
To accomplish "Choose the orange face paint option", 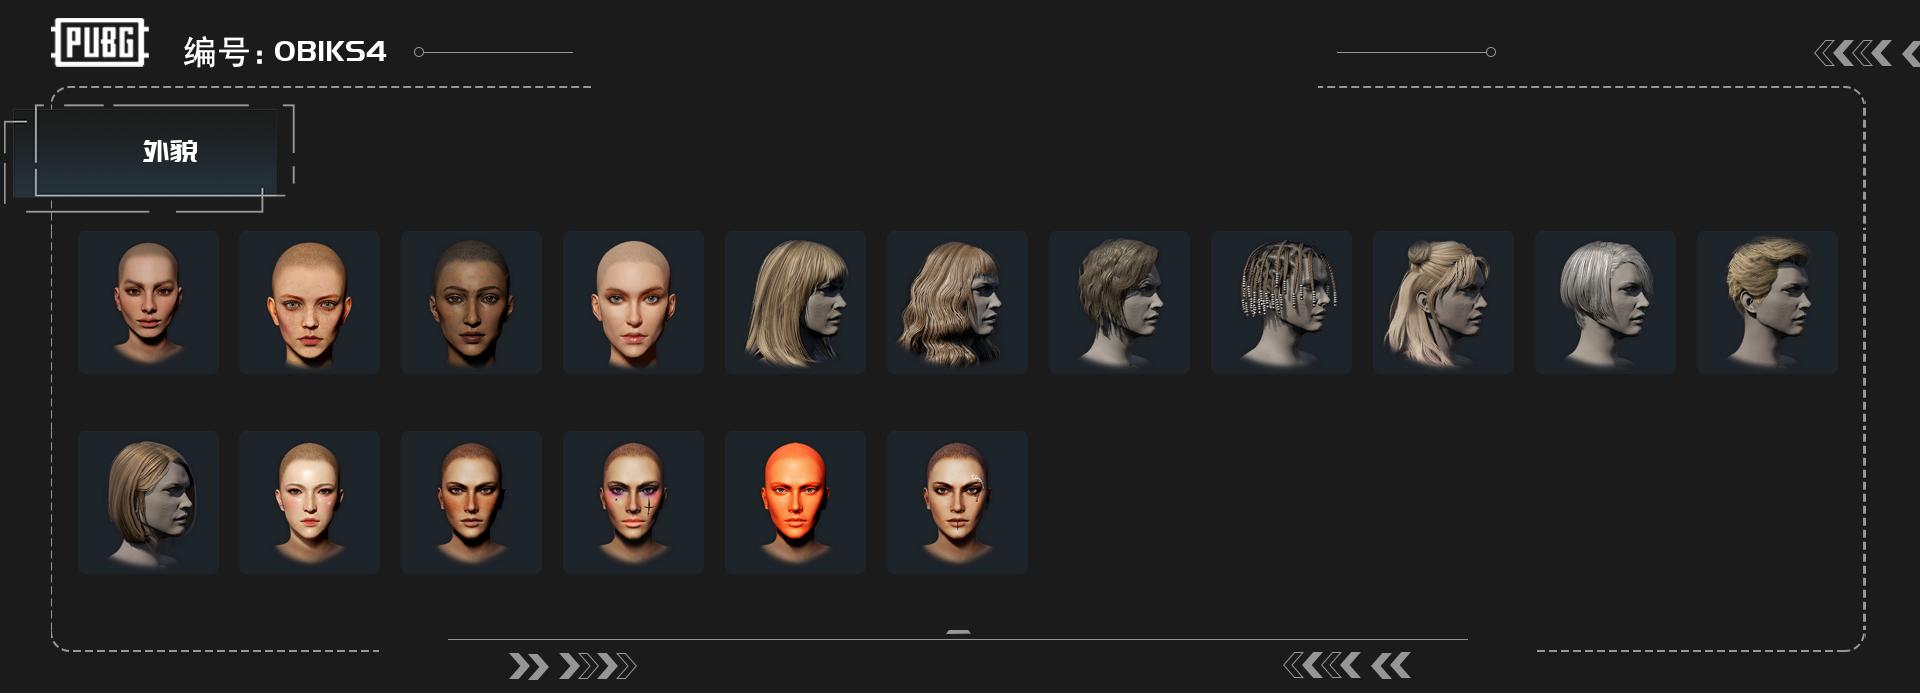I will pyautogui.click(x=795, y=502).
